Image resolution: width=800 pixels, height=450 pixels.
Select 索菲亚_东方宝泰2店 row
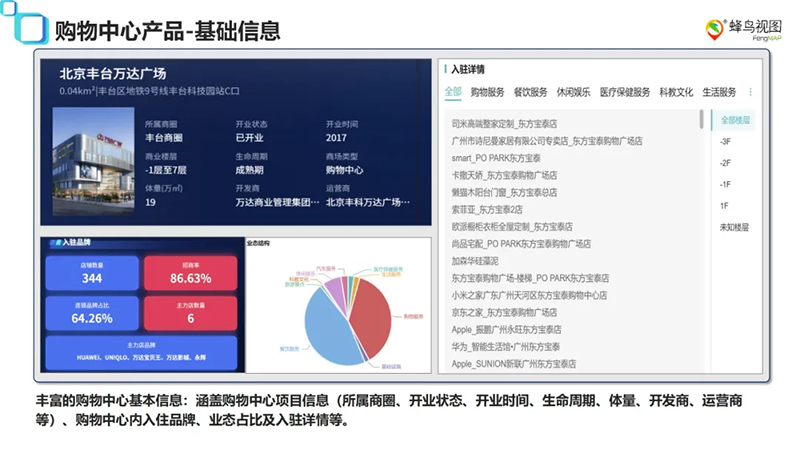click(487, 210)
